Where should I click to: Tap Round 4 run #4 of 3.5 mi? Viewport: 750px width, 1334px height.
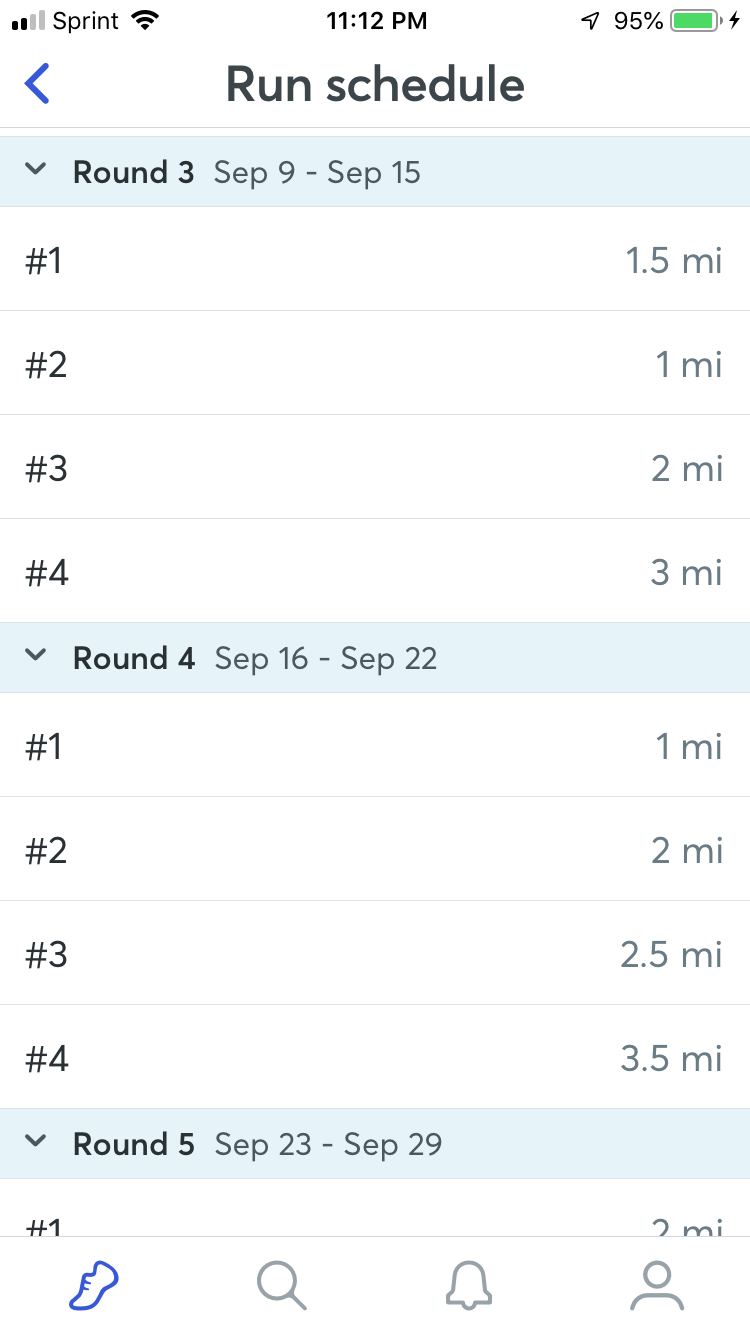click(375, 1058)
